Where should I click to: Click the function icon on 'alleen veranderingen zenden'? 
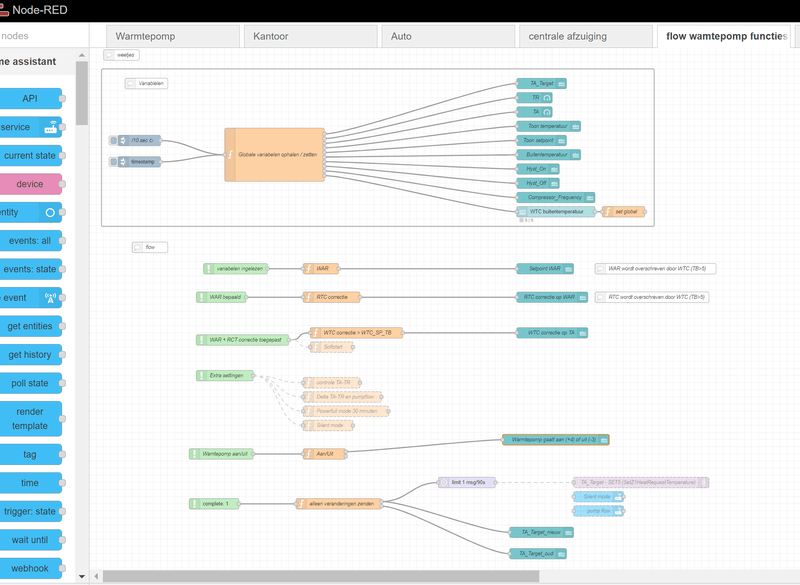301,503
